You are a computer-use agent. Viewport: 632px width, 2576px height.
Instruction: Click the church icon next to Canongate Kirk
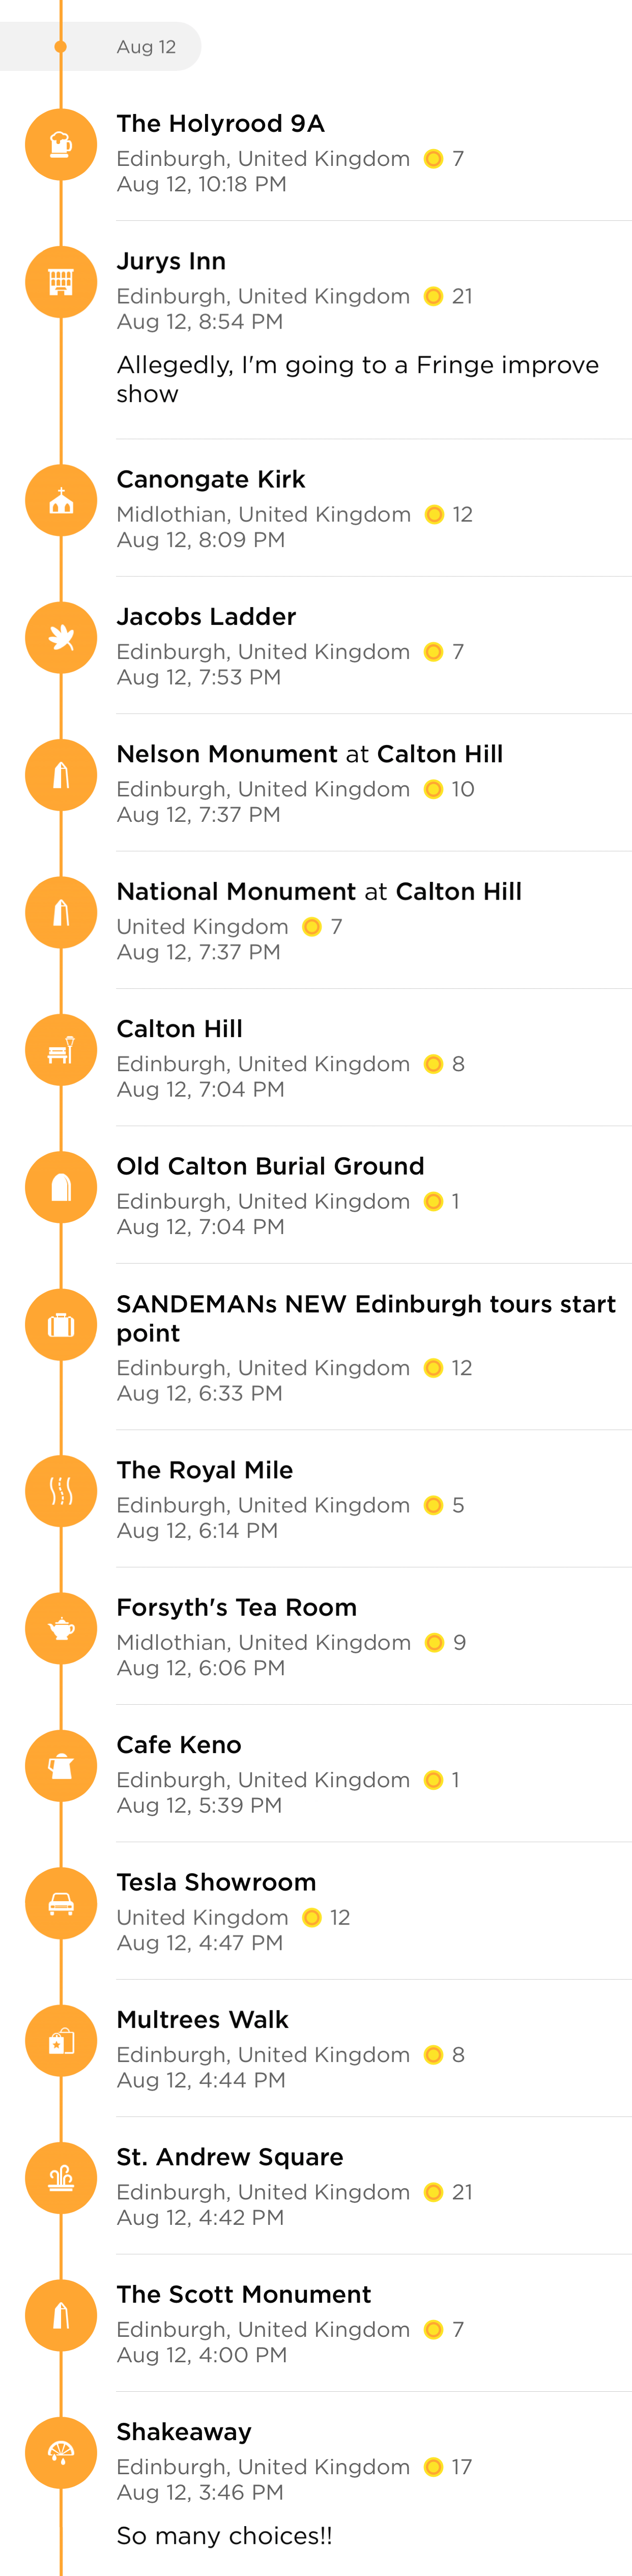[x=61, y=500]
